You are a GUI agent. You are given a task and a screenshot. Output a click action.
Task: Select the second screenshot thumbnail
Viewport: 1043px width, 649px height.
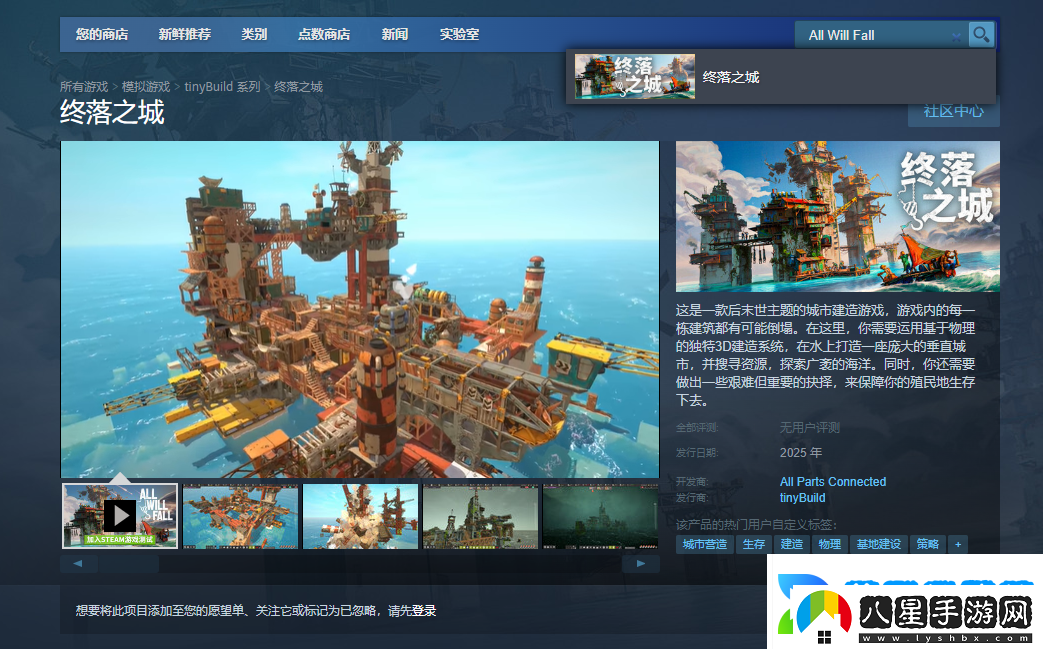240,516
